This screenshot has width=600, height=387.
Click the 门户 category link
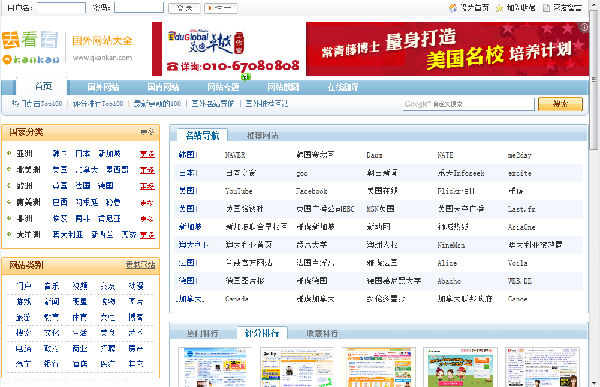[x=24, y=286]
